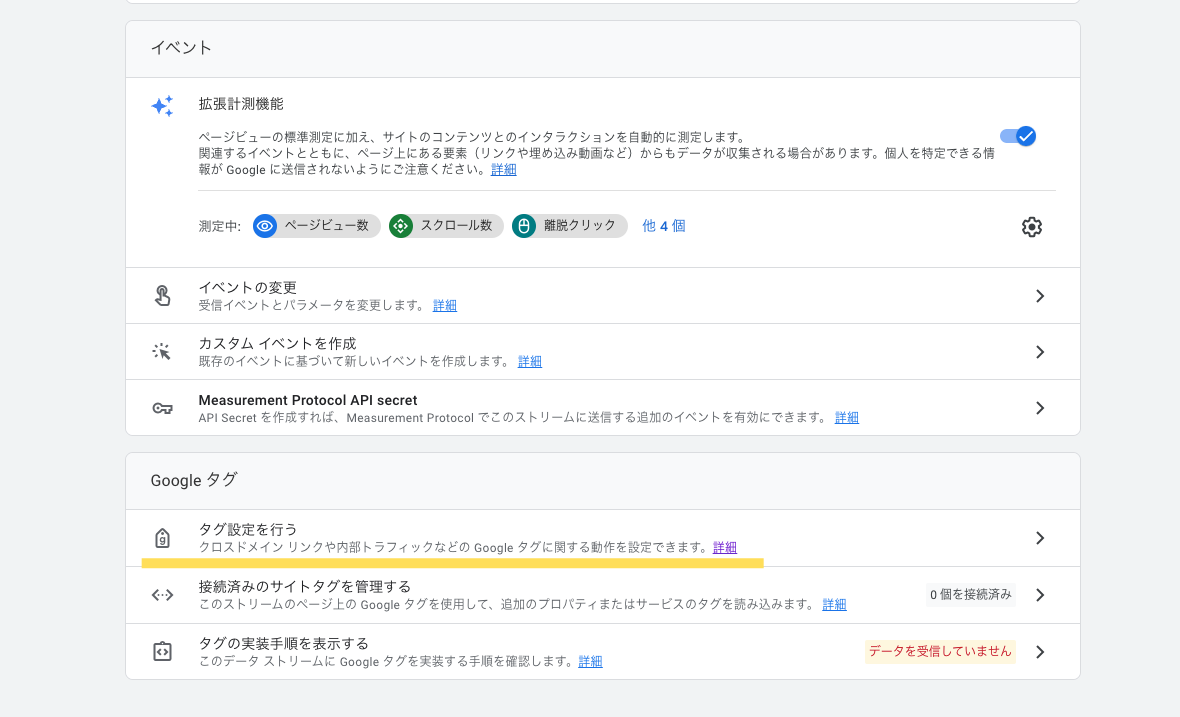Click the タグ設定を行う row title

(248, 530)
